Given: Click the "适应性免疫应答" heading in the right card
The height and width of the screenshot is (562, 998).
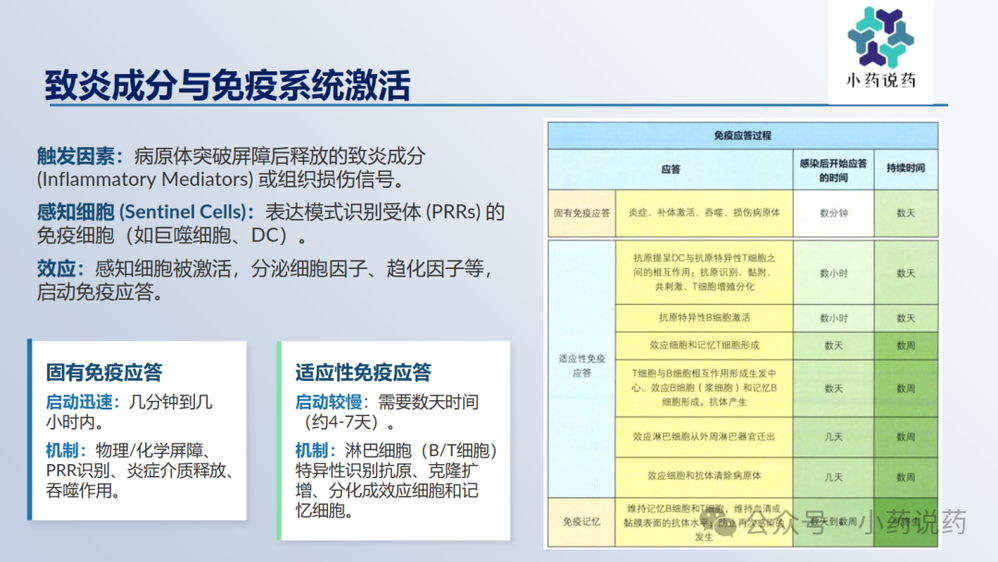Looking at the screenshot, I should click(363, 372).
